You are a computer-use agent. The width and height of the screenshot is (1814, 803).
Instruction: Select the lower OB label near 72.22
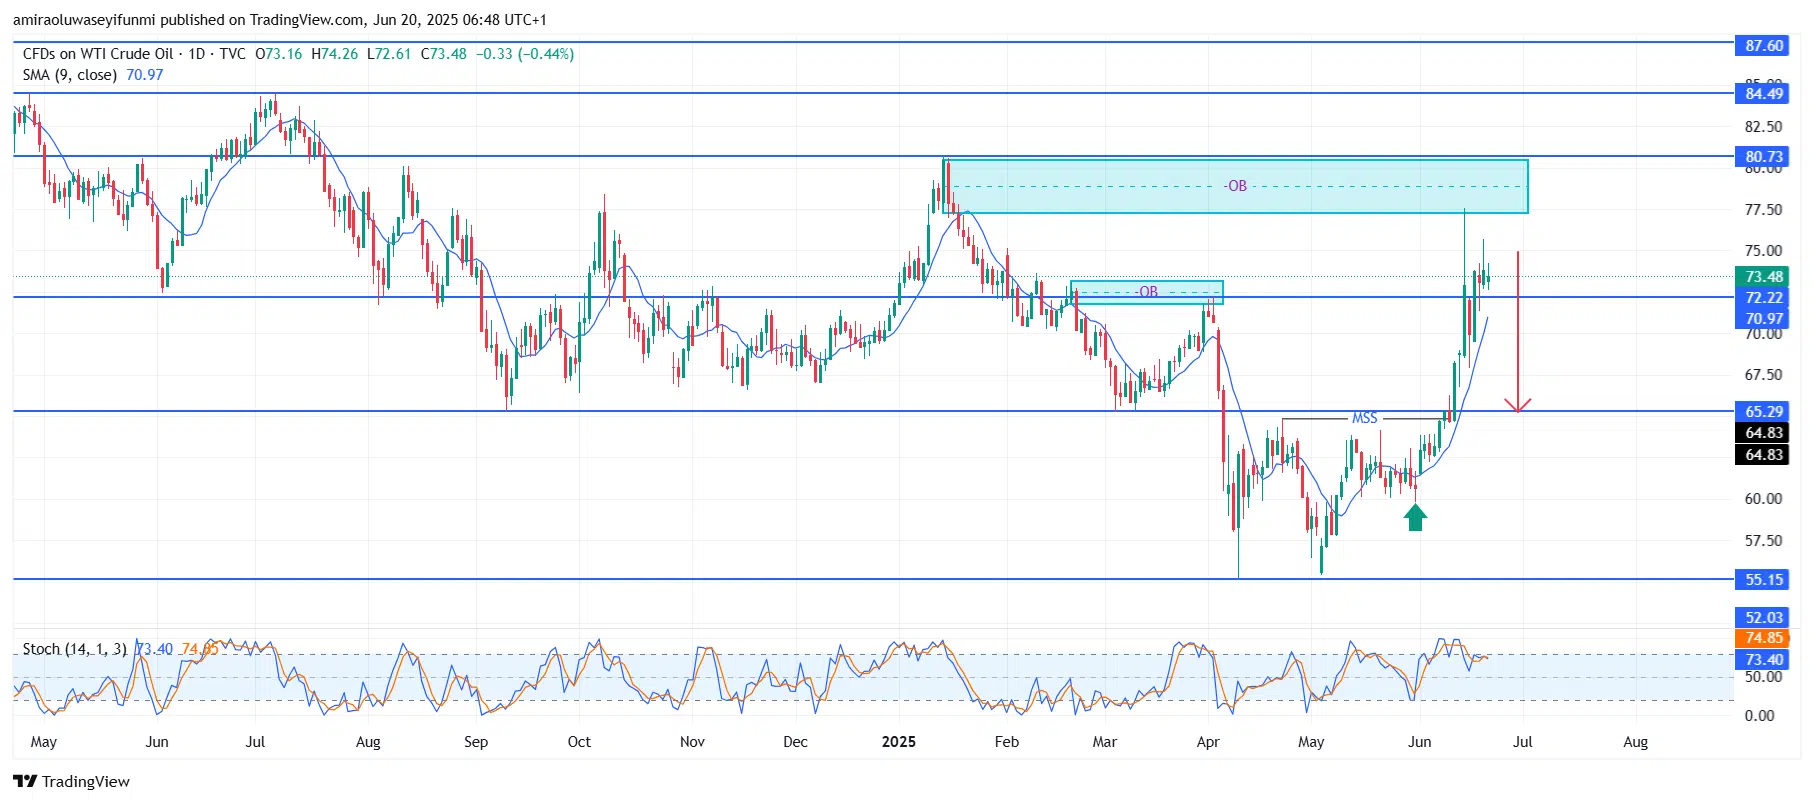pos(1148,292)
